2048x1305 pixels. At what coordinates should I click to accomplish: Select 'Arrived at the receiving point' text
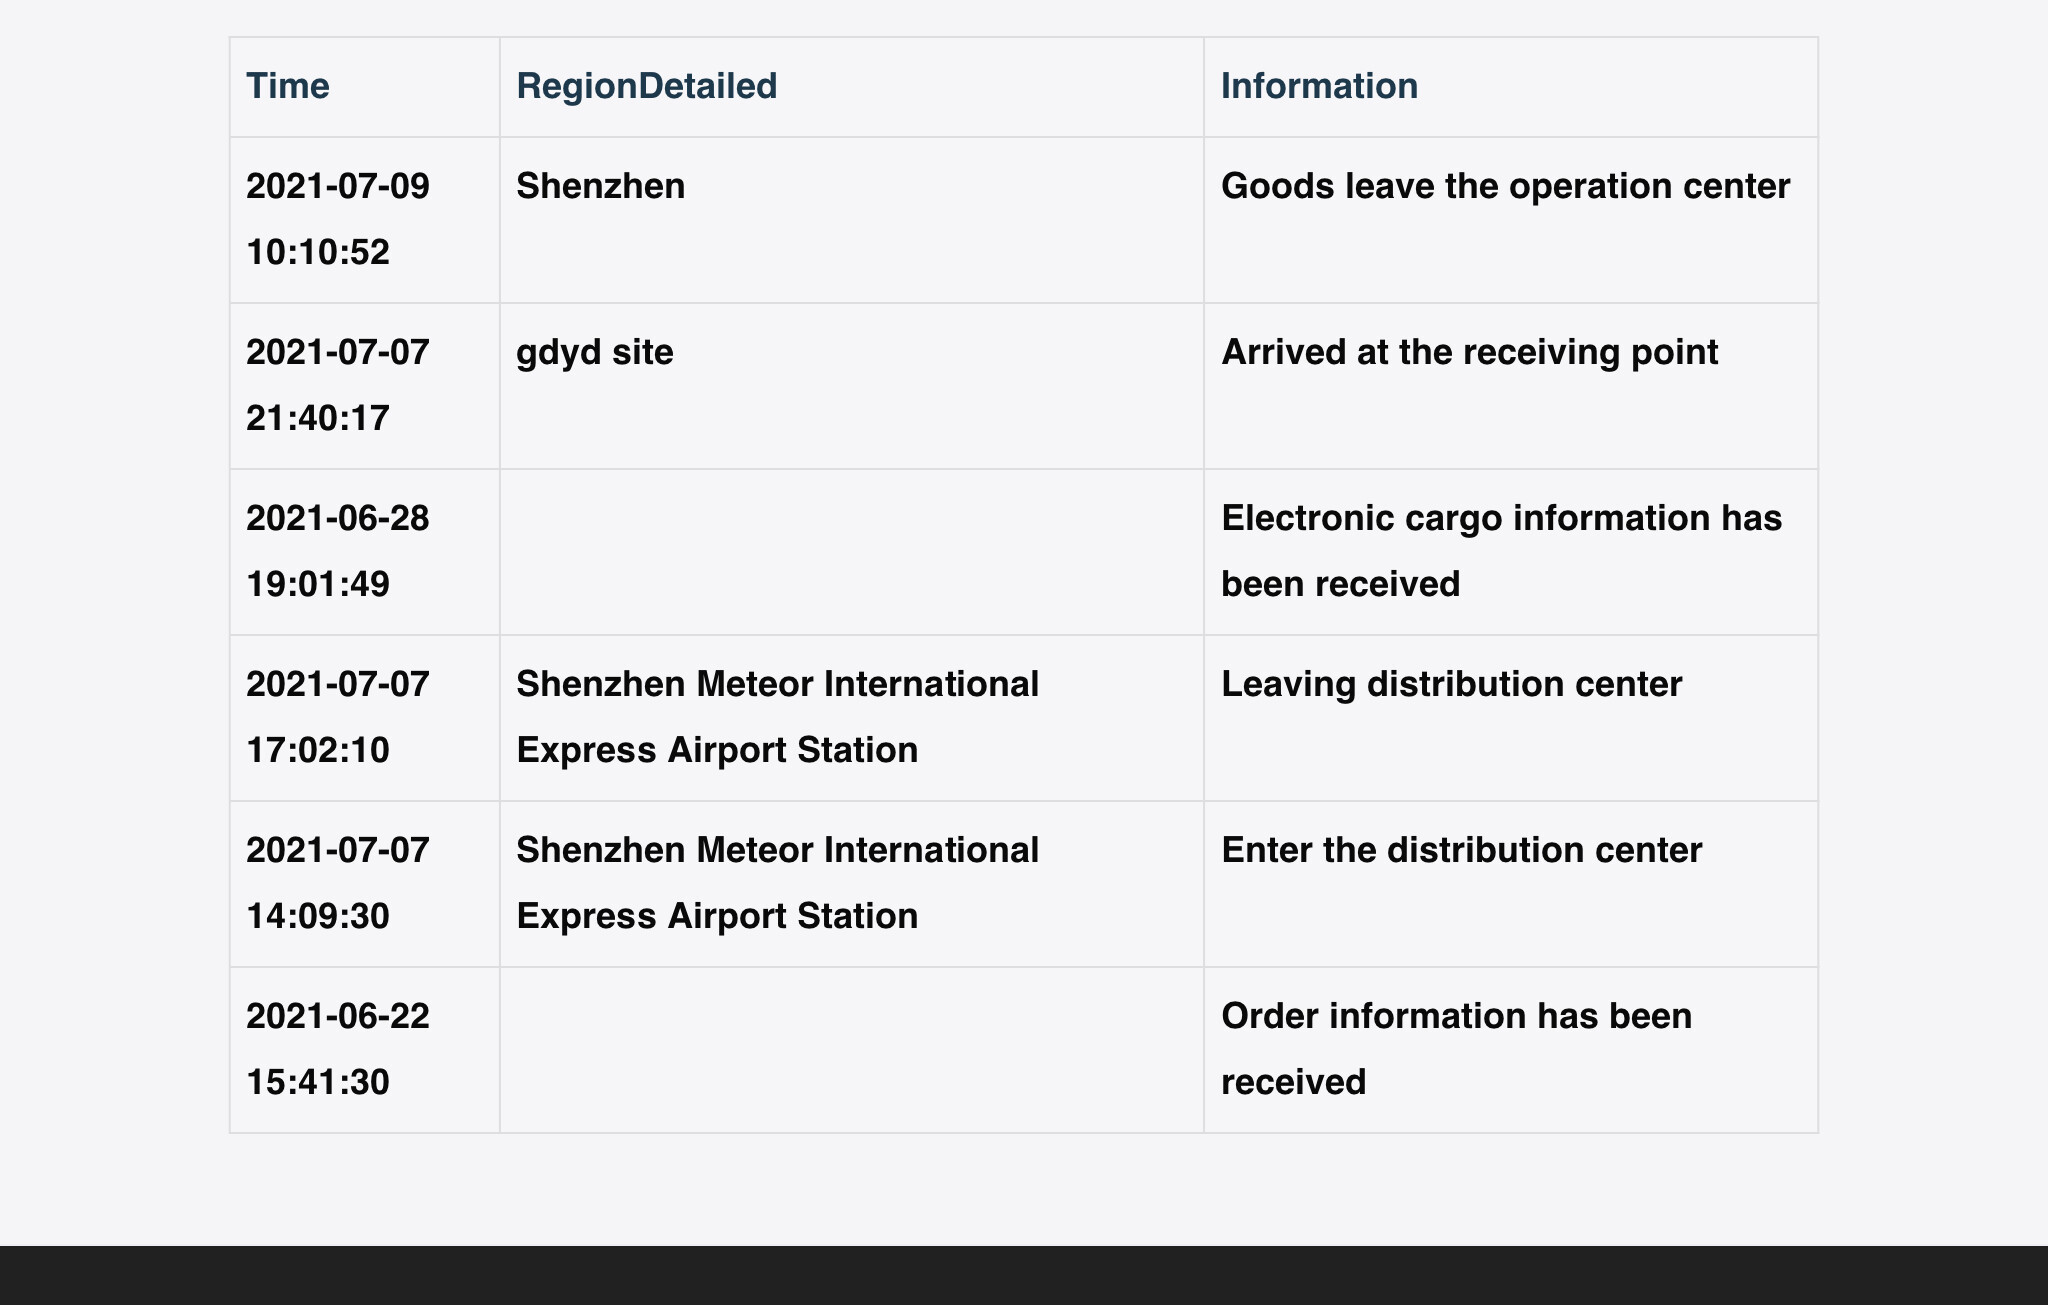(1469, 352)
